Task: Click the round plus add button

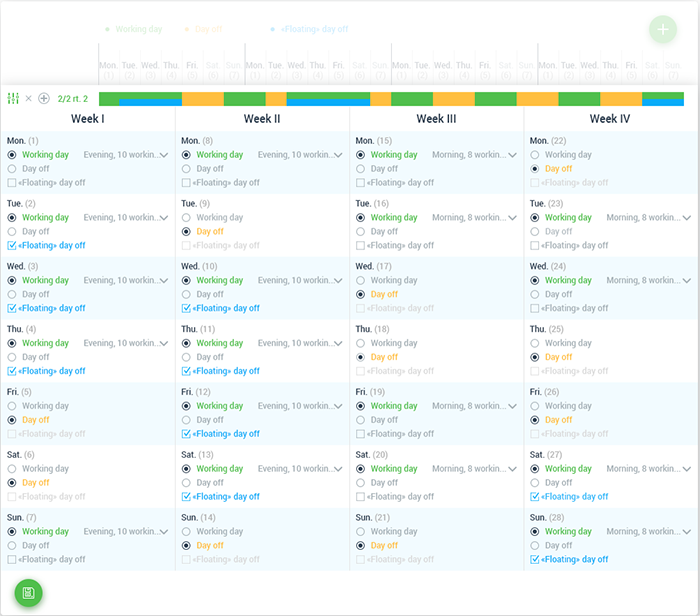Action: (x=663, y=29)
